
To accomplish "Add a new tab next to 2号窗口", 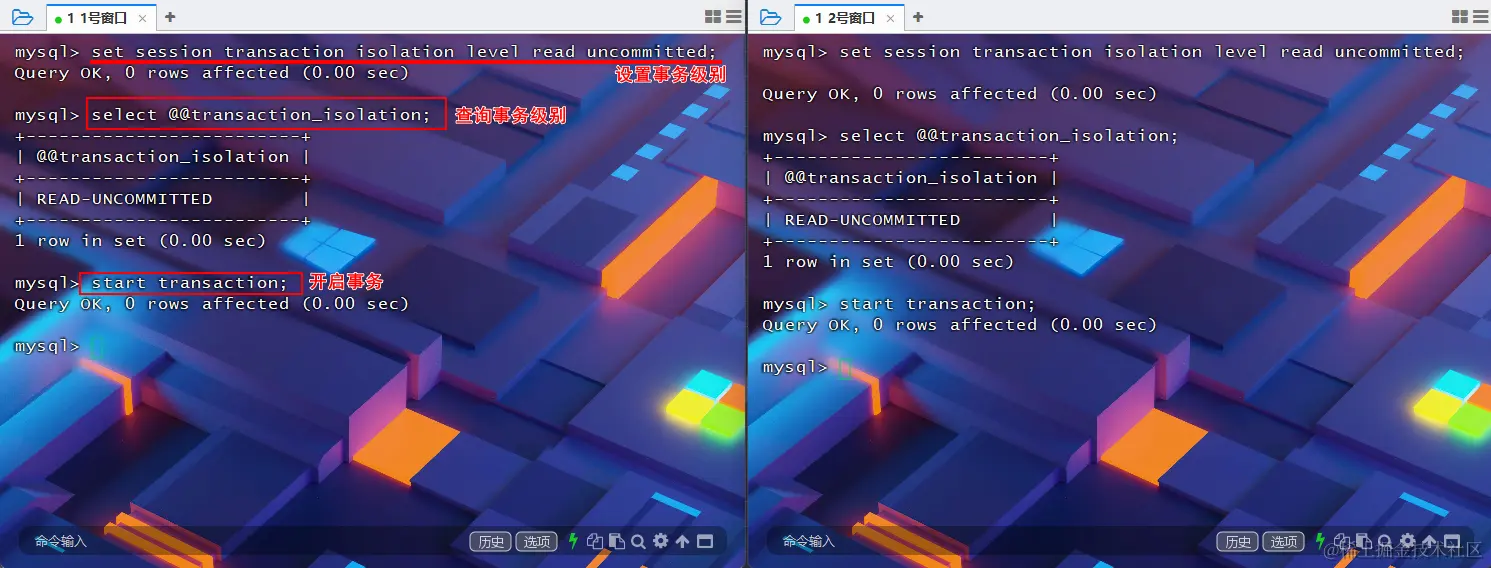I will tap(918, 17).
